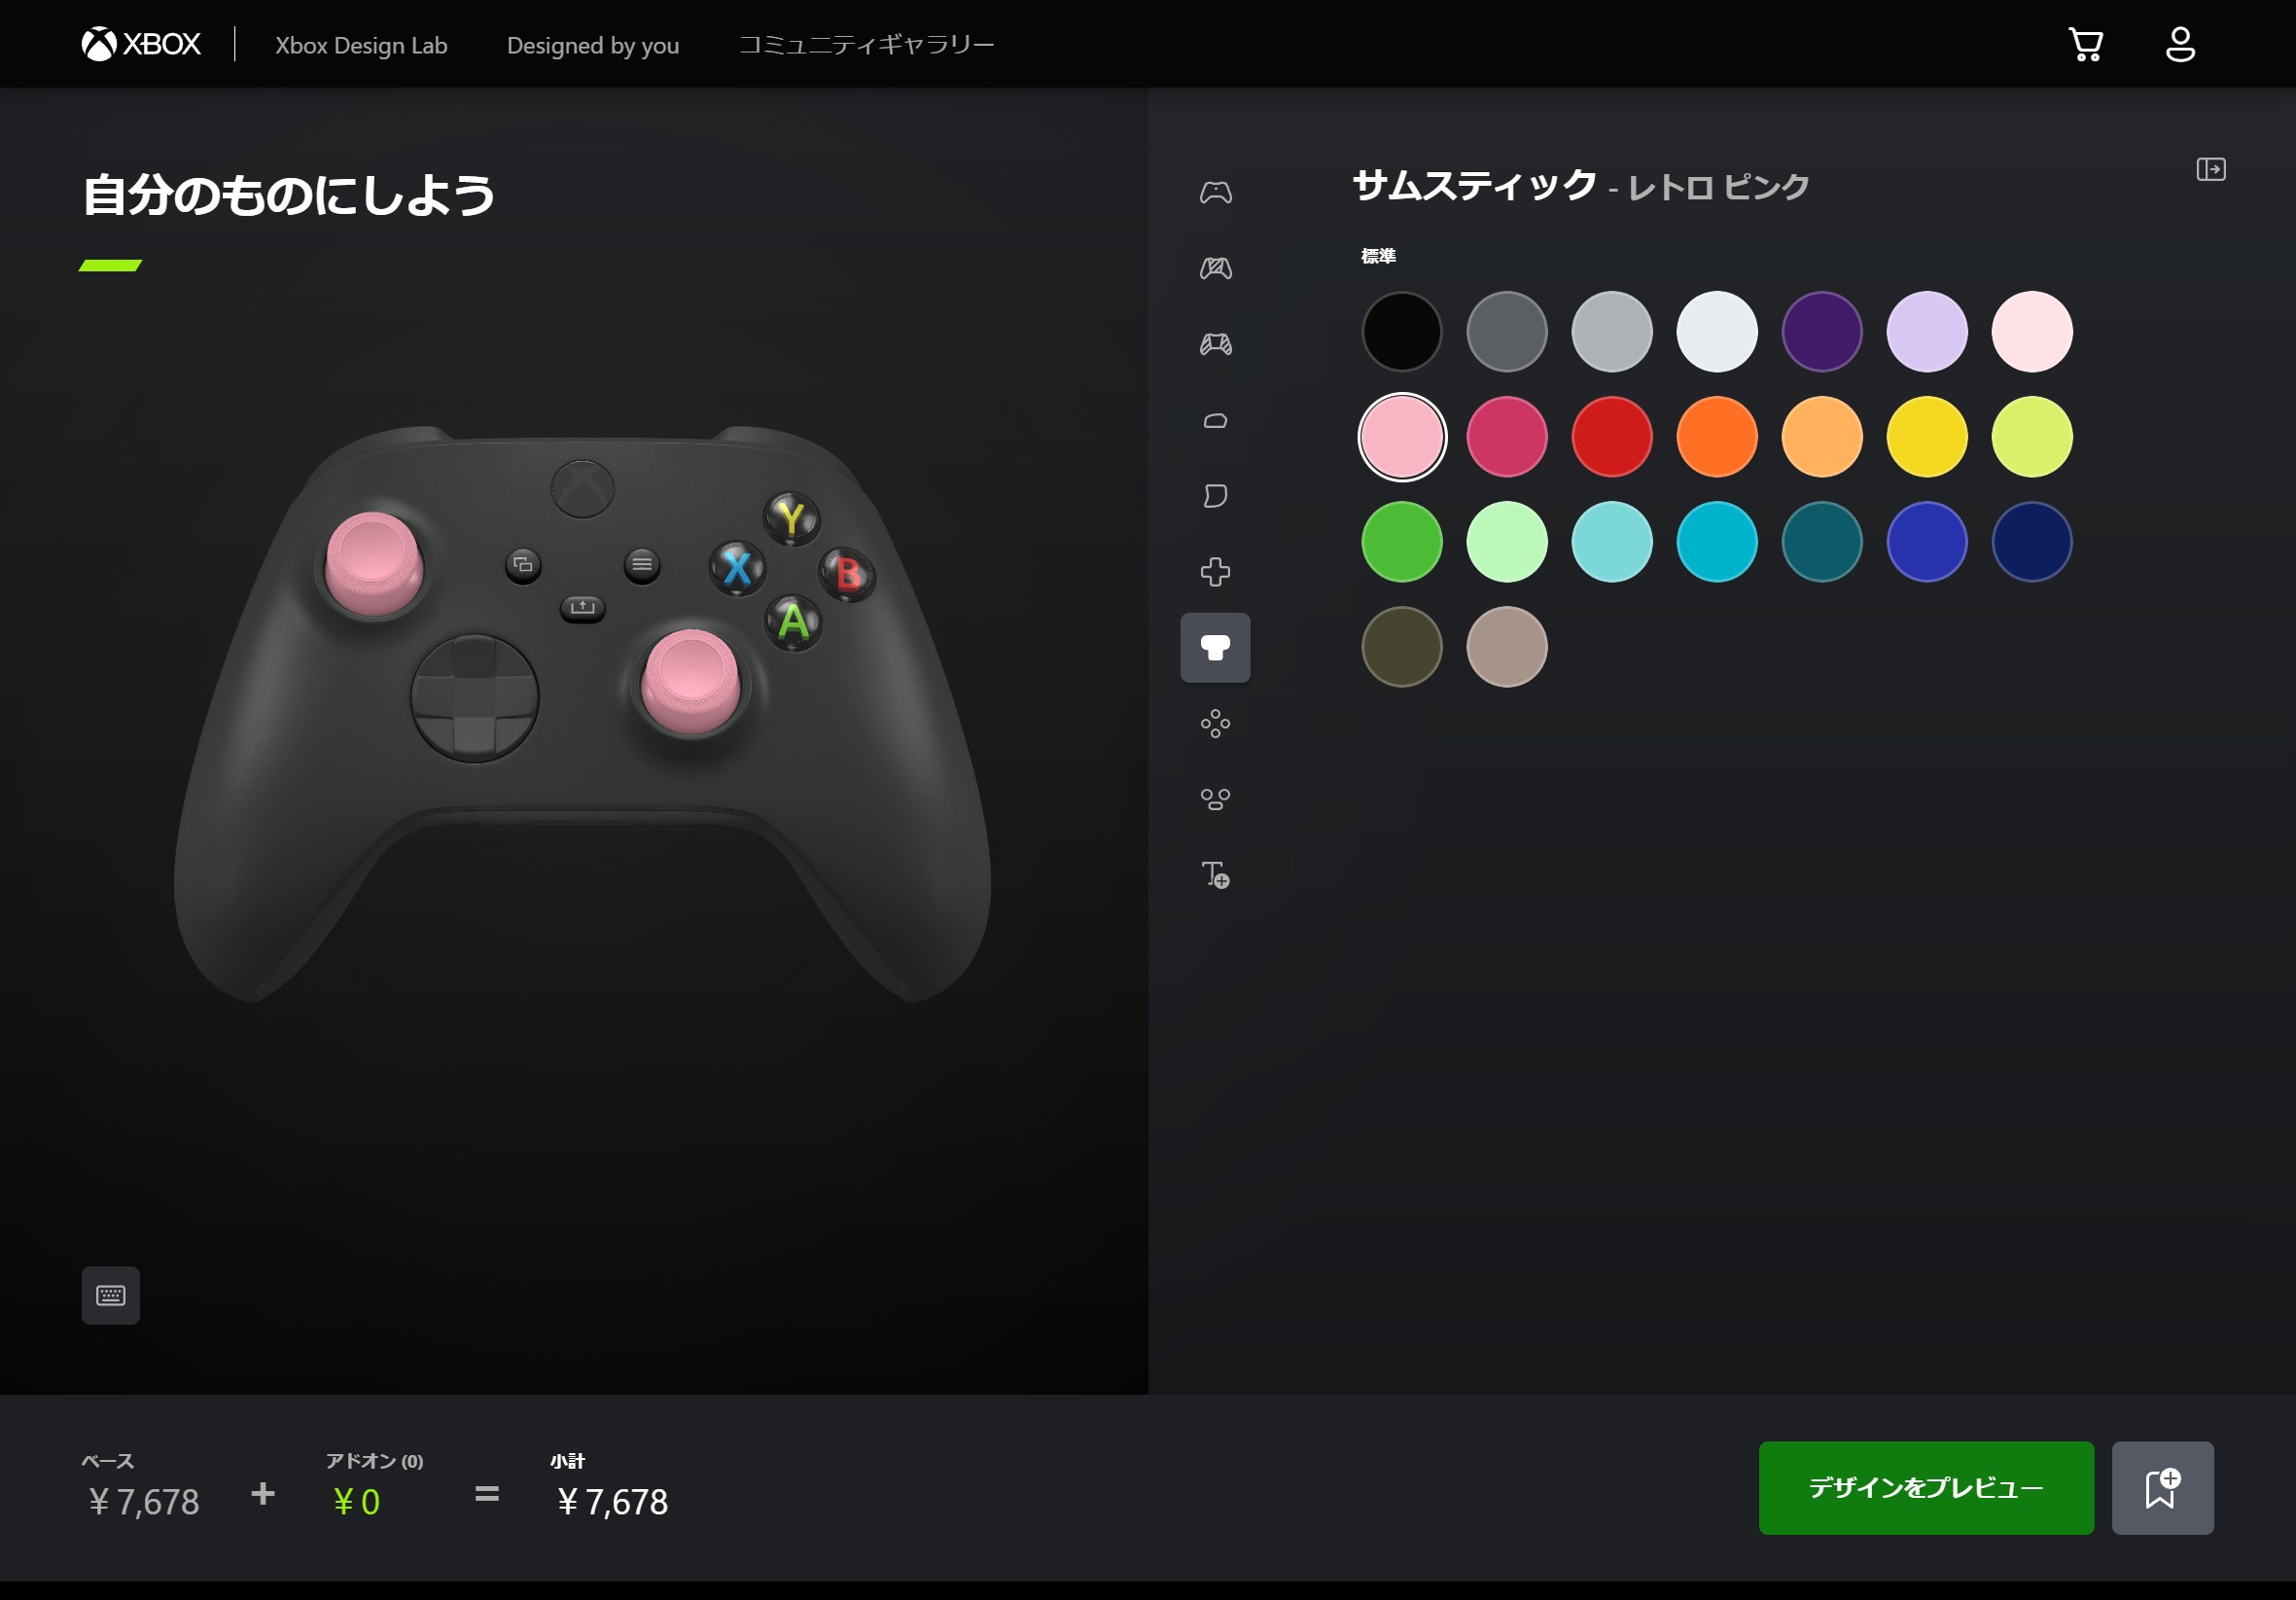
Task: Select the ABXY buttons section icon
Action: (x=1215, y=724)
